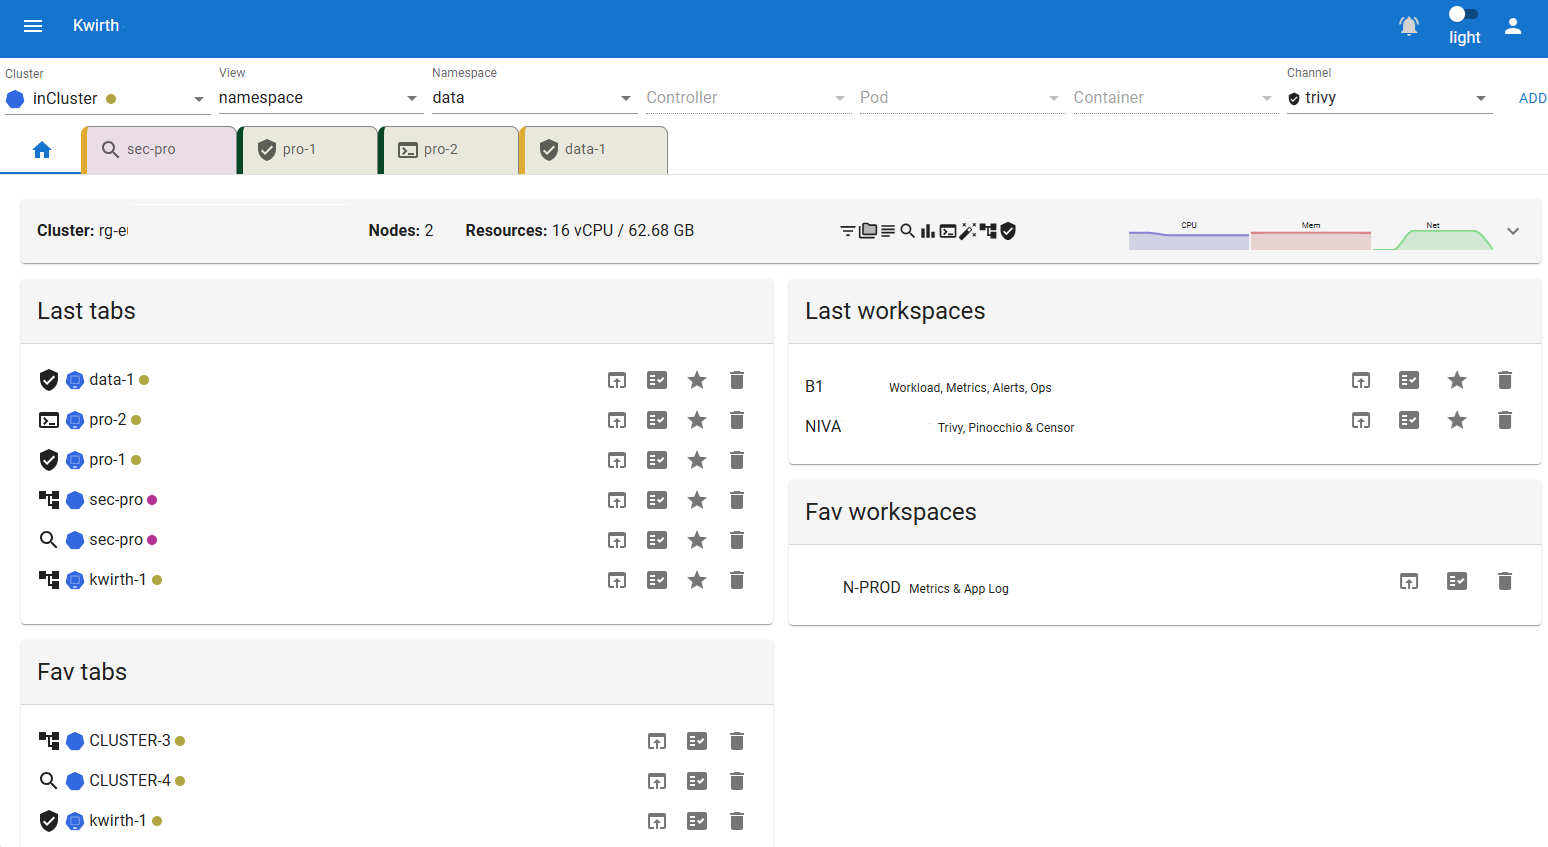Delete the kwirth-1 entry in Last tabs
Screen dimensions: 1548x847
[737, 580]
